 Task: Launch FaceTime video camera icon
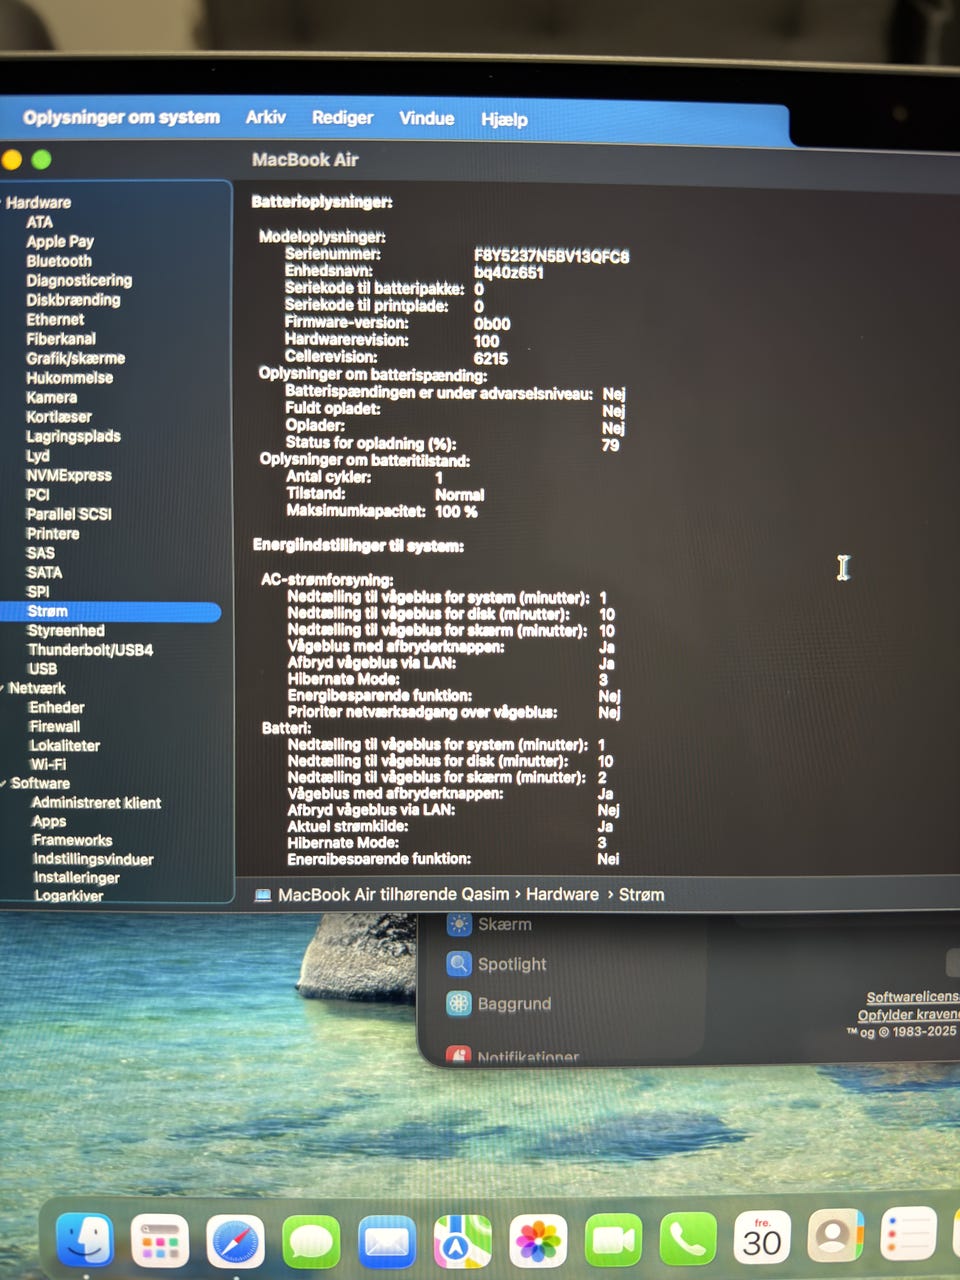click(x=613, y=1240)
